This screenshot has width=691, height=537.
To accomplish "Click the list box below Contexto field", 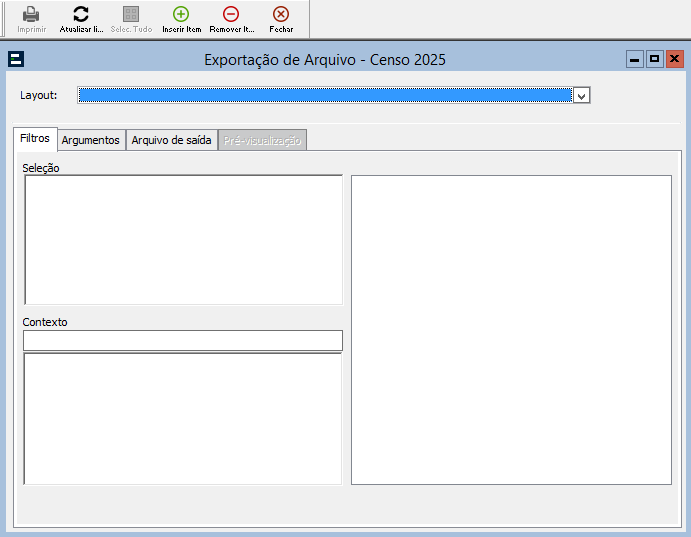I will point(183,418).
